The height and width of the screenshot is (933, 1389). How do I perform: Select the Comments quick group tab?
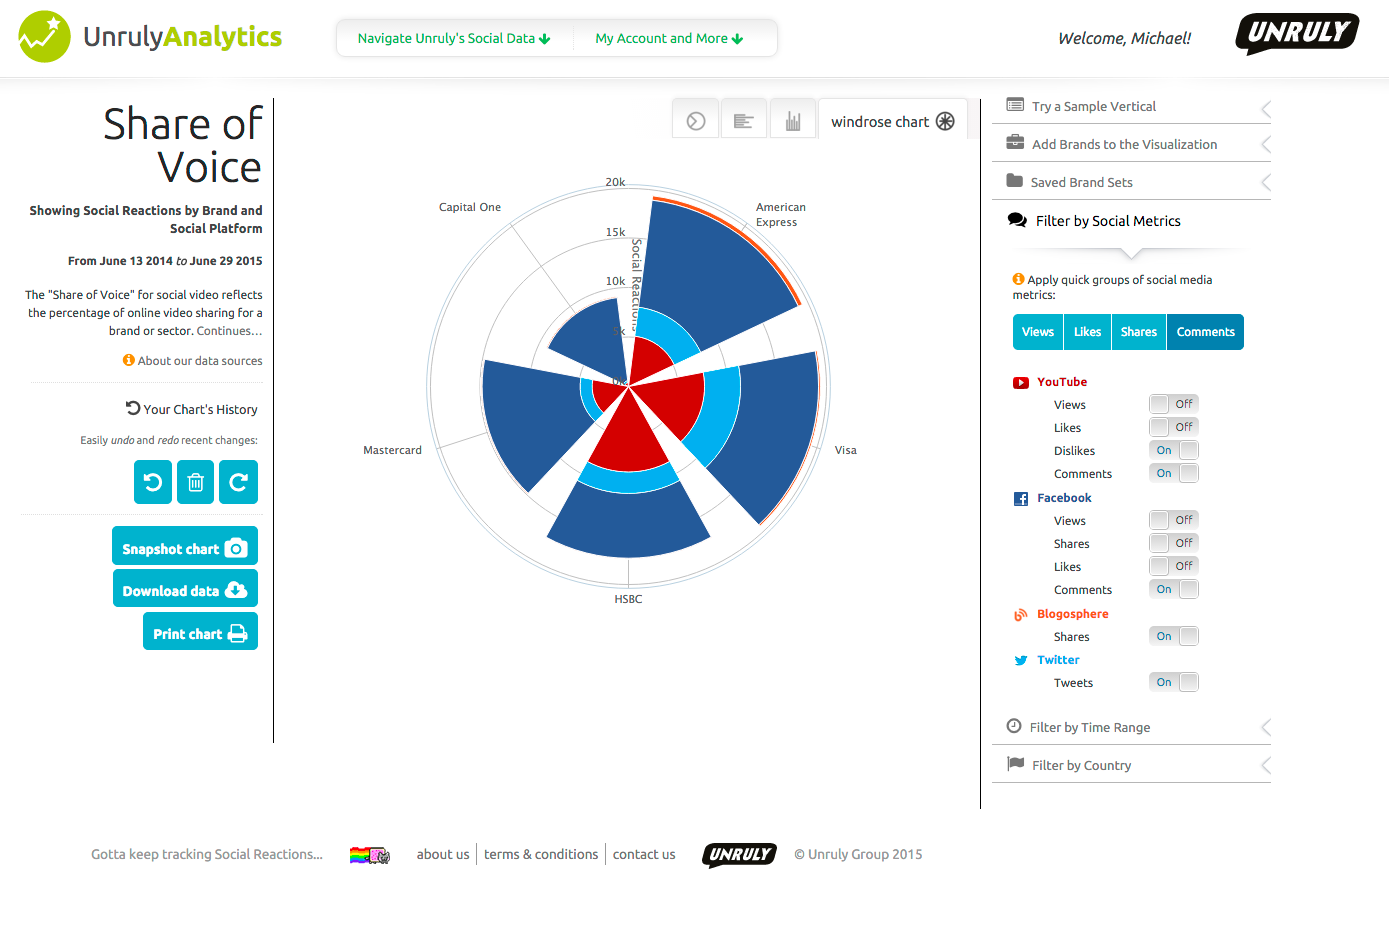pos(1205,332)
